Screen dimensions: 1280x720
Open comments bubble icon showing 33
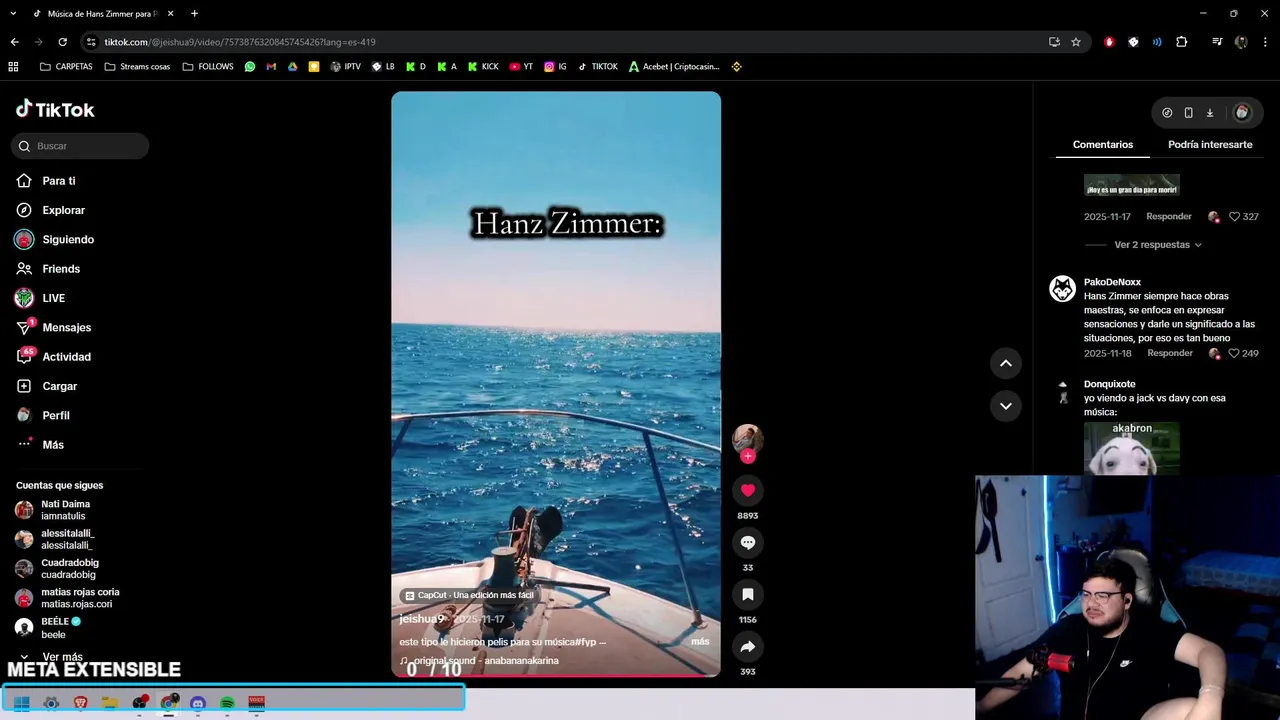point(747,542)
